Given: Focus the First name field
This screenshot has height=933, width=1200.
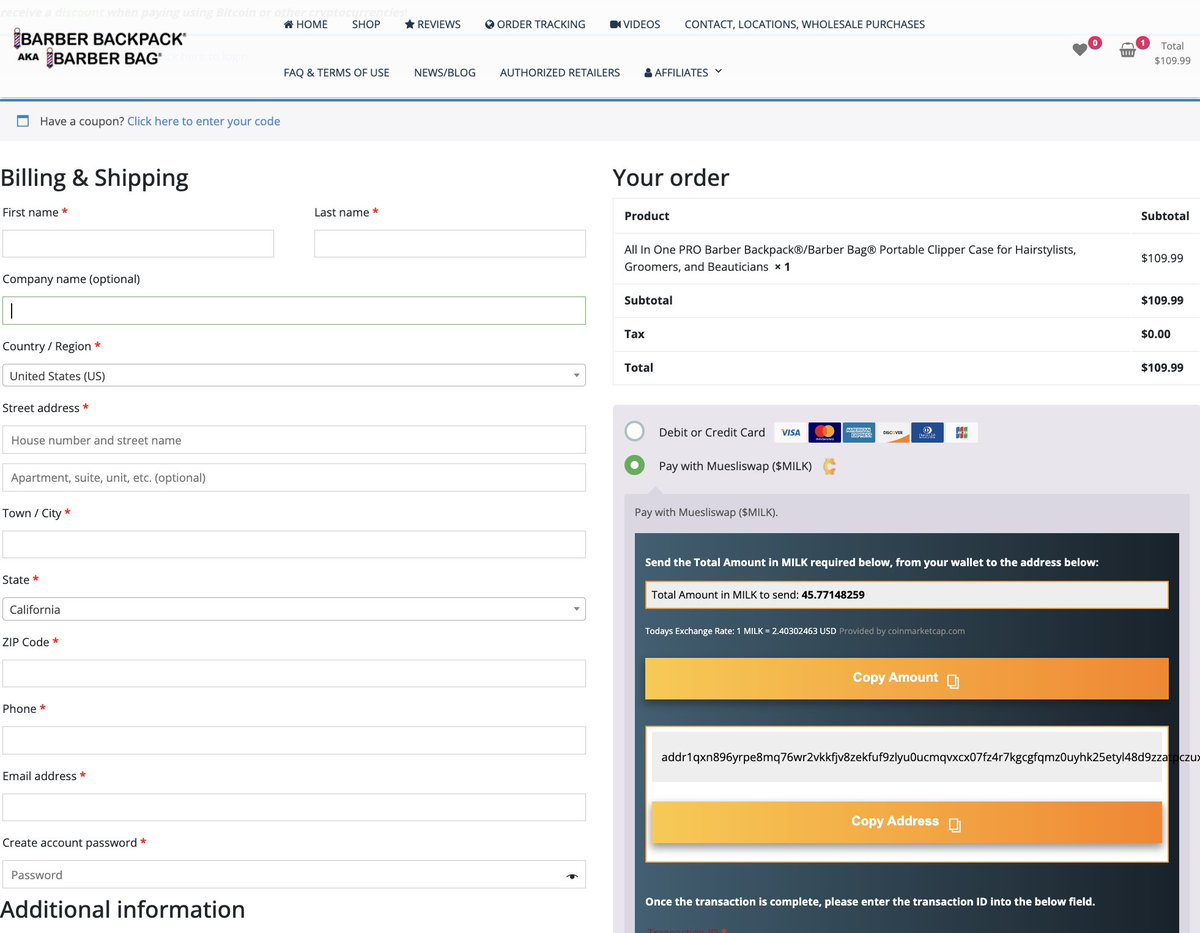Looking at the screenshot, I should coord(138,243).
